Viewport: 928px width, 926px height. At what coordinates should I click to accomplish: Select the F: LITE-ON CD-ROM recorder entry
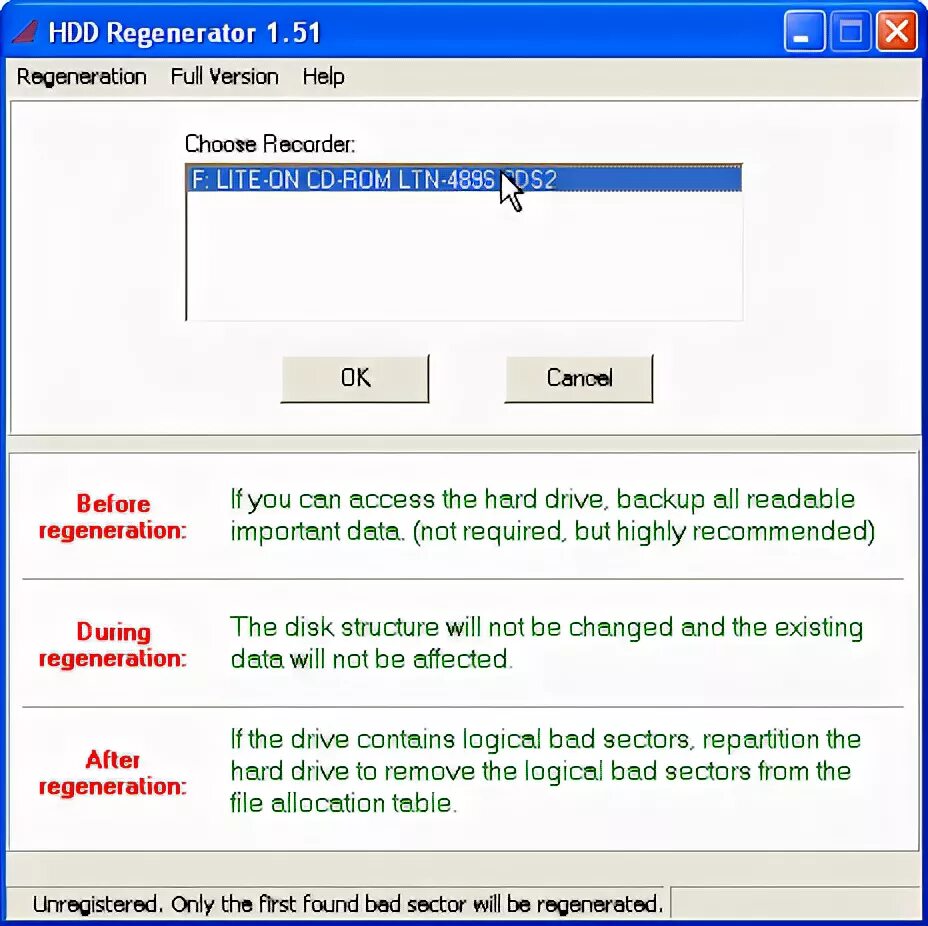(x=464, y=179)
